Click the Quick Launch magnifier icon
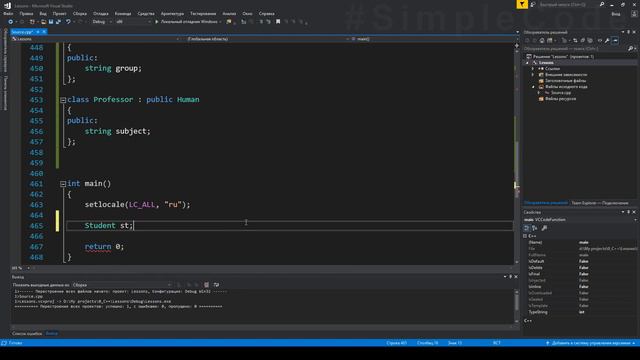Viewport: 640px width, 360px height. coord(602,4)
